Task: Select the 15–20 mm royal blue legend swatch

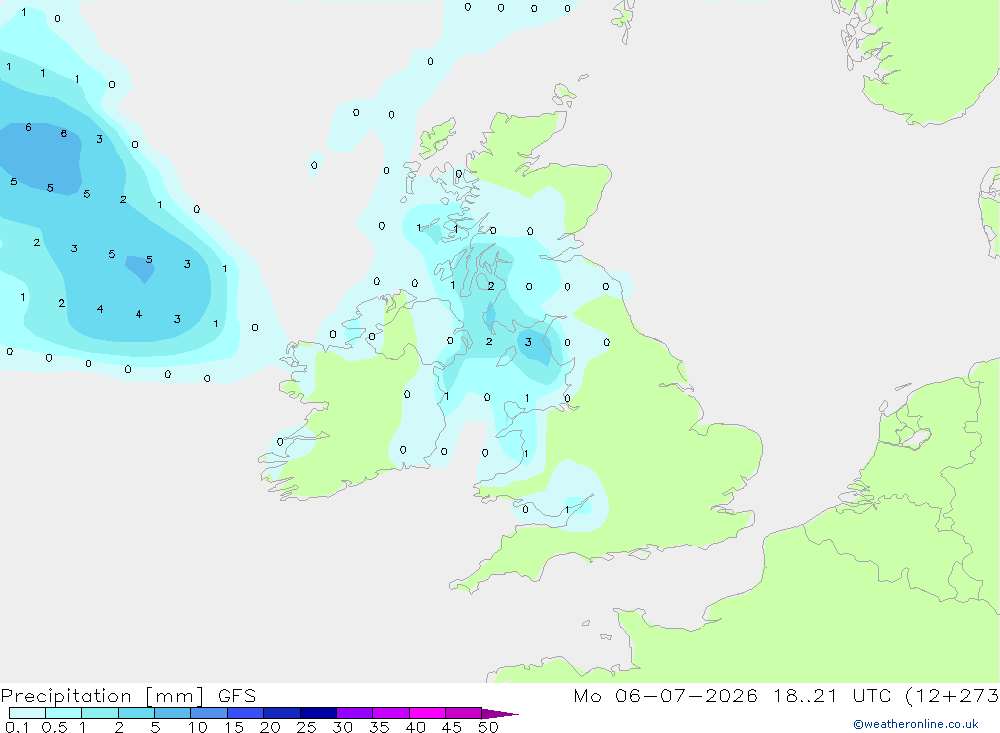Action: pyautogui.click(x=246, y=713)
